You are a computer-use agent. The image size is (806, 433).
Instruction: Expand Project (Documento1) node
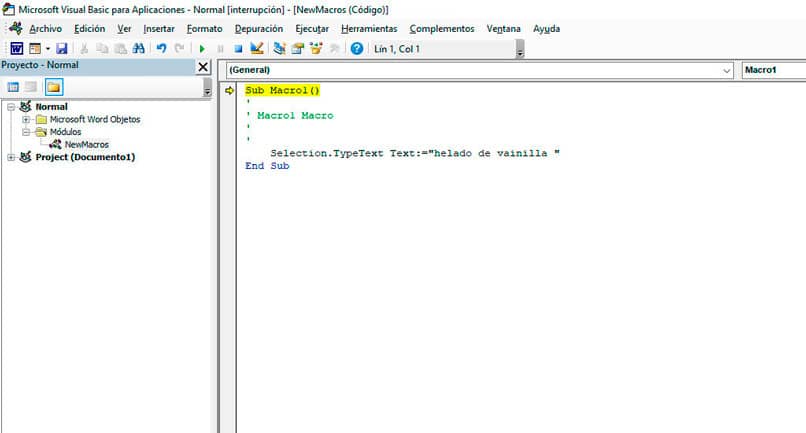pyautogui.click(x=11, y=157)
